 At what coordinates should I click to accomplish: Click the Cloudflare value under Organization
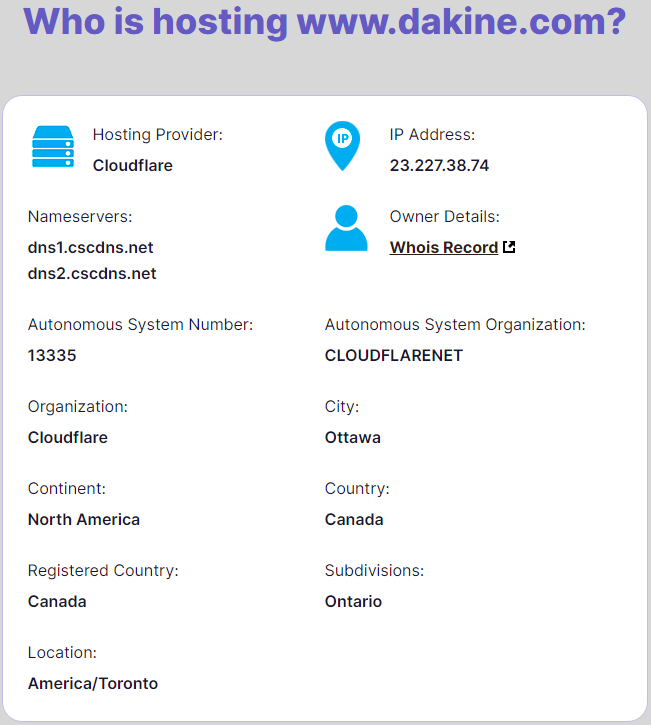[x=68, y=437]
